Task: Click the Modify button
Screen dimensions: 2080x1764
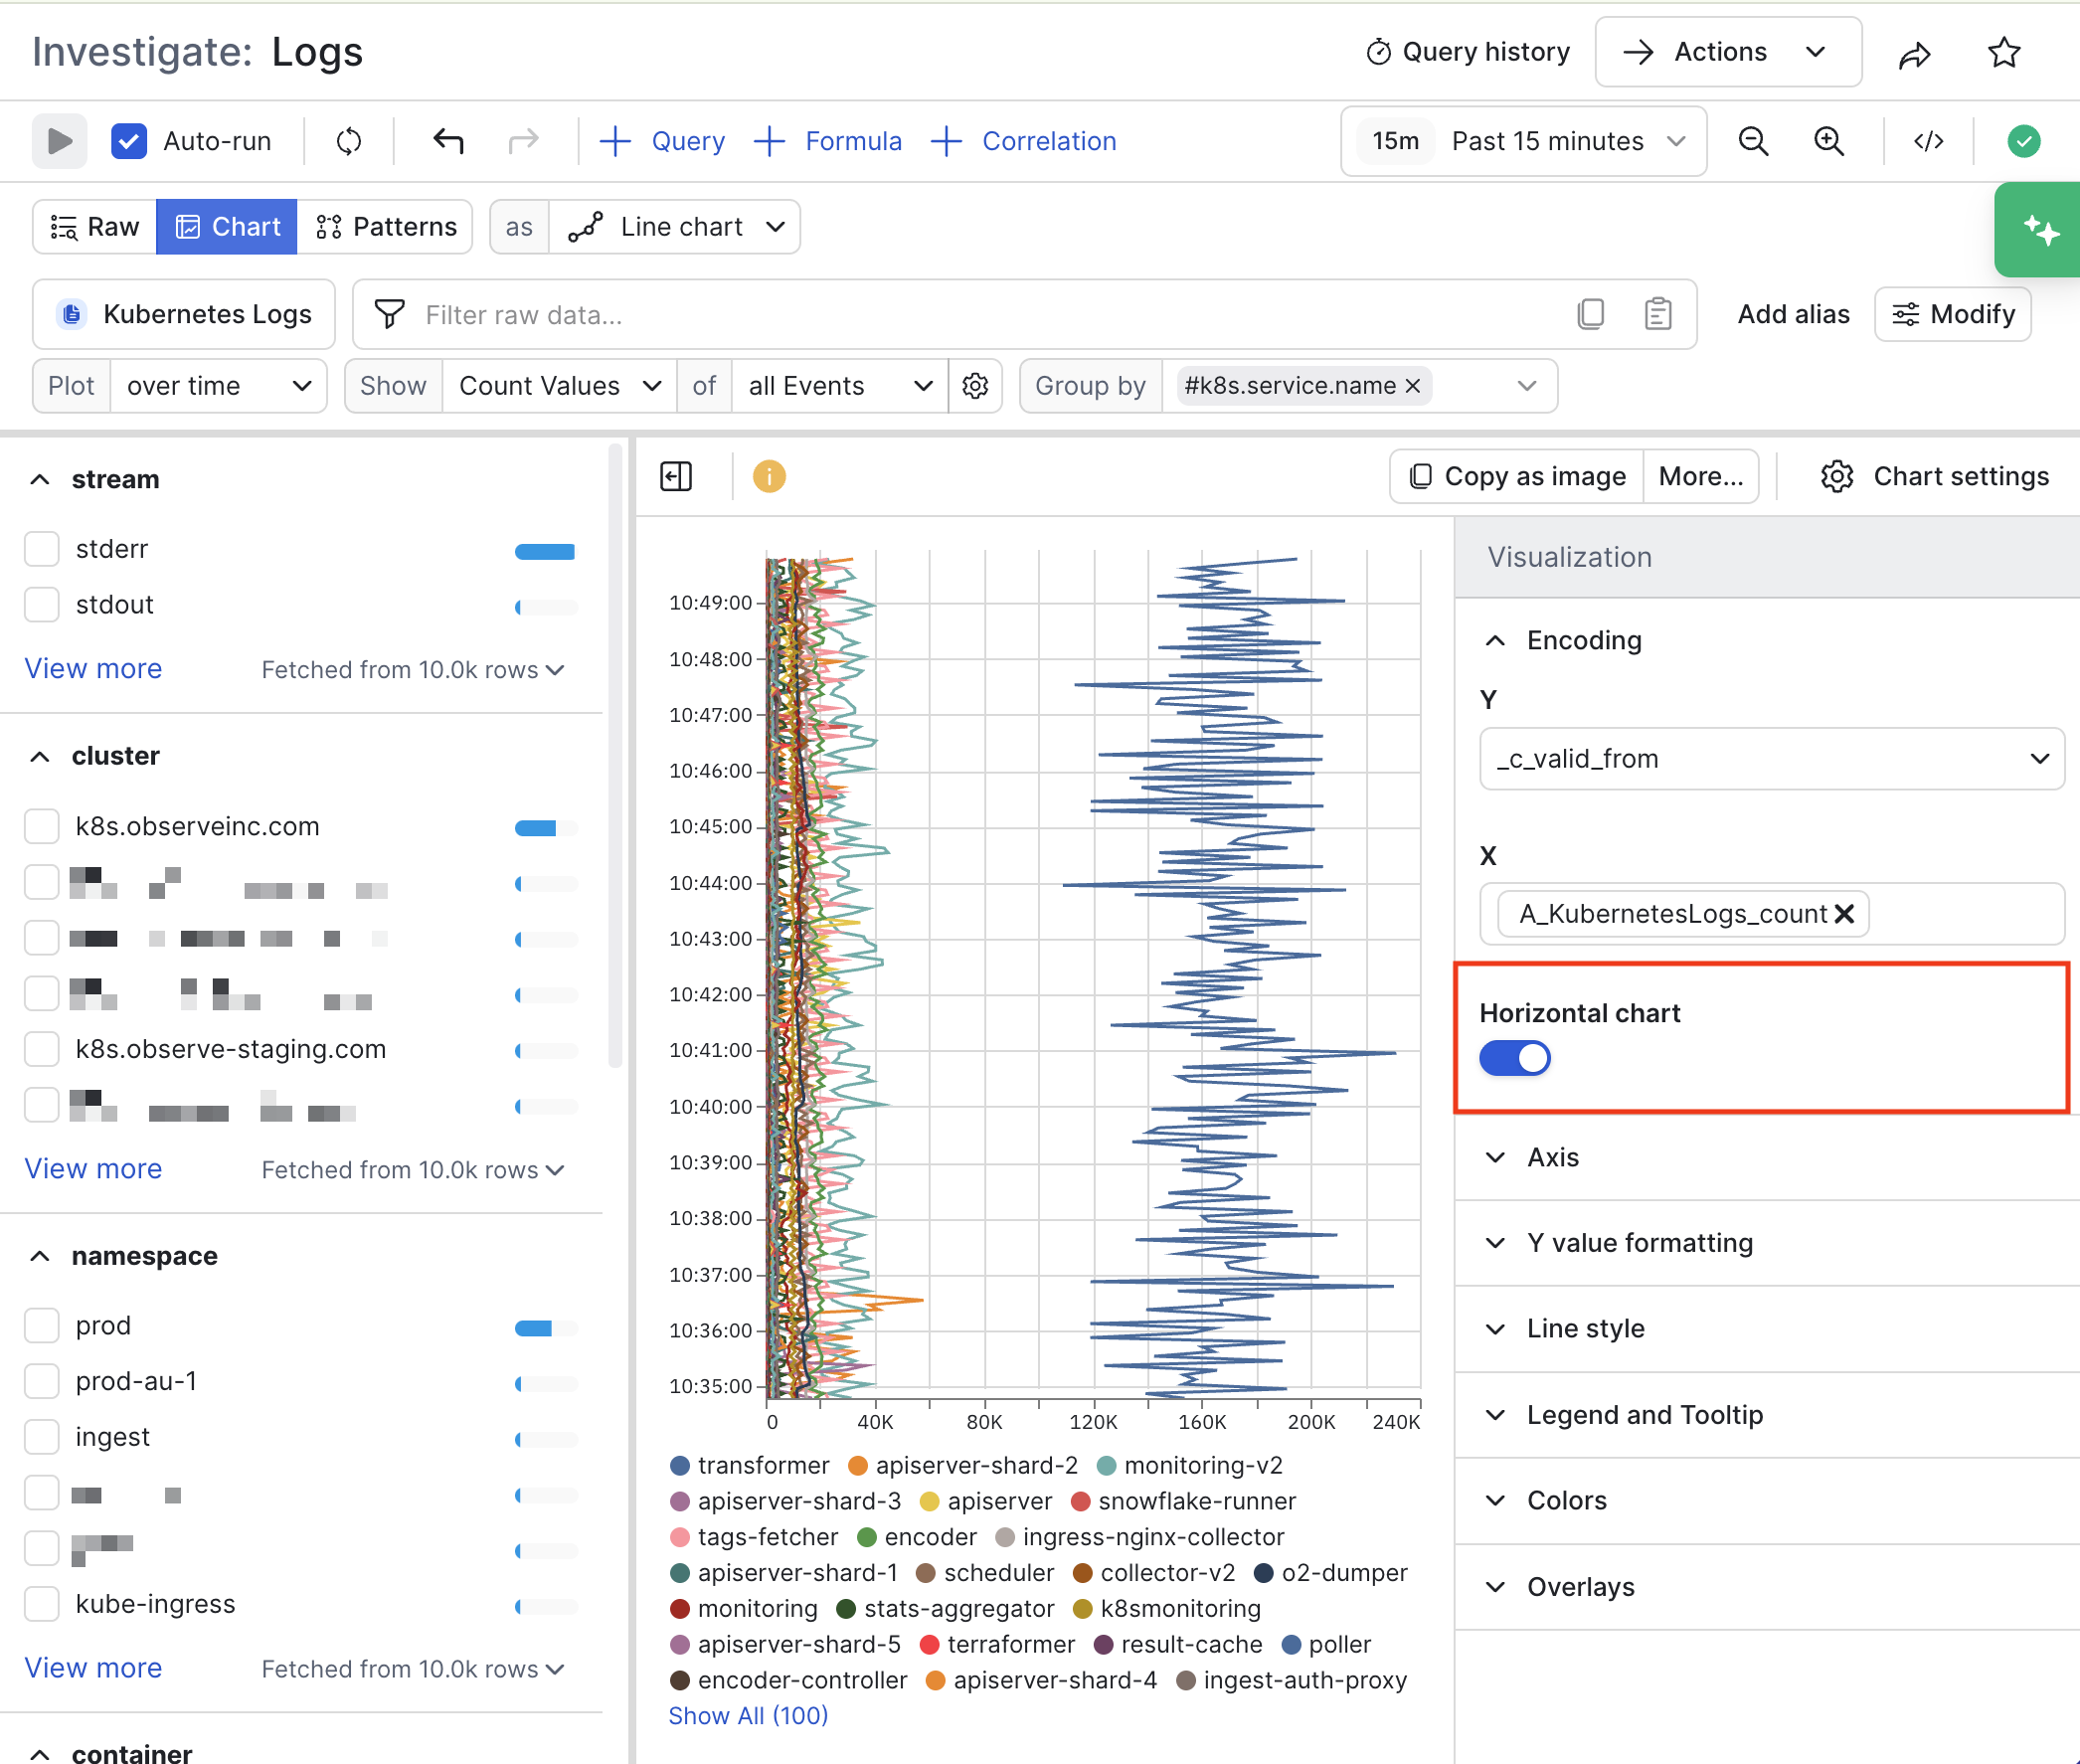Action: coord(1952,314)
